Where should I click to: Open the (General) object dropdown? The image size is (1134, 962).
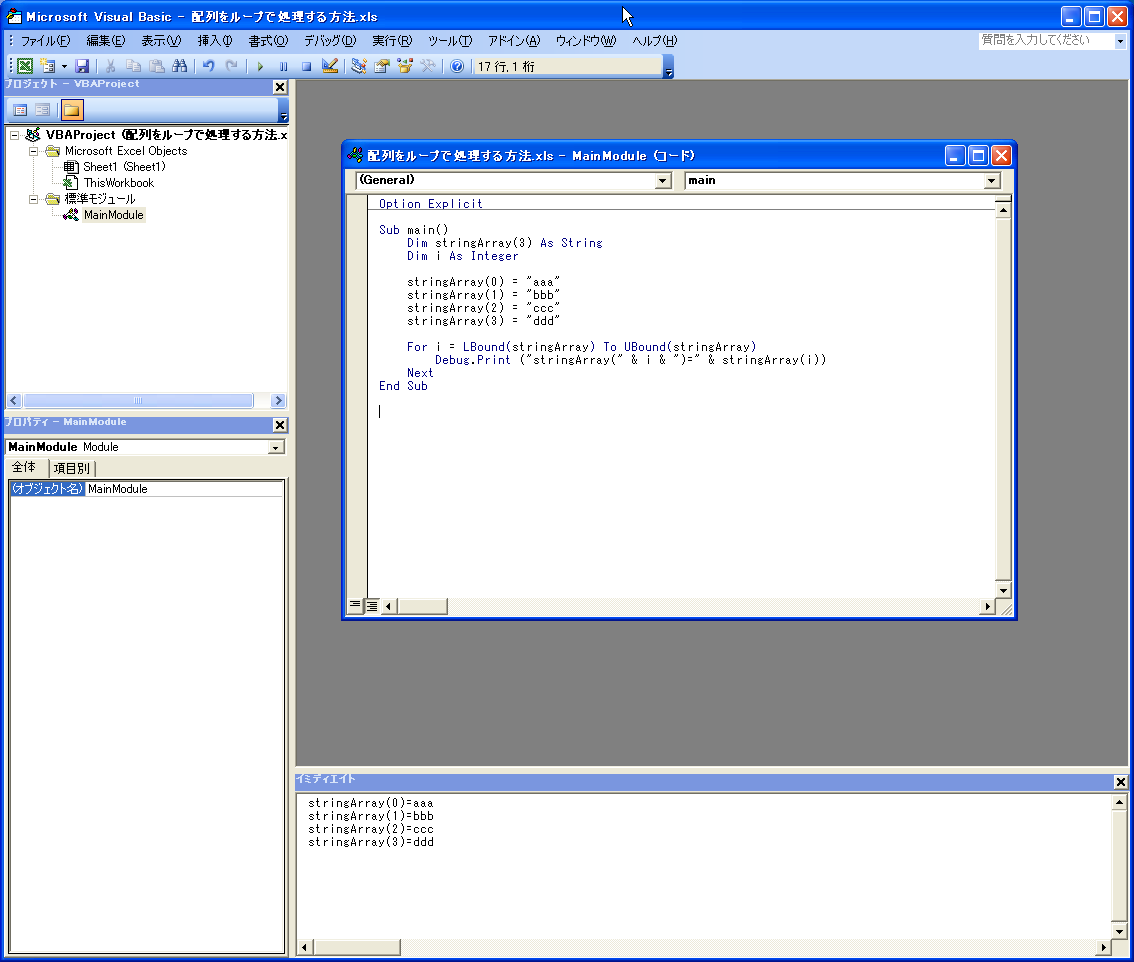663,181
